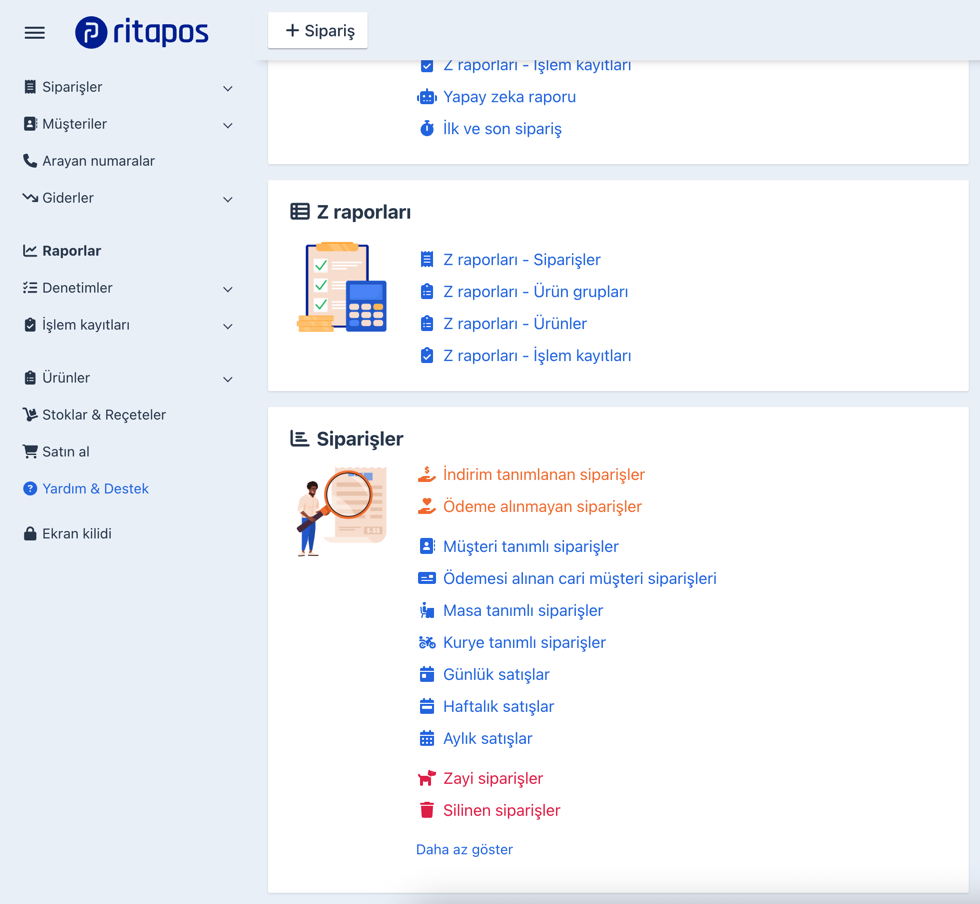Click the robot icon for Yapay zeka raporu
This screenshot has height=904, width=980.
click(x=427, y=97)
